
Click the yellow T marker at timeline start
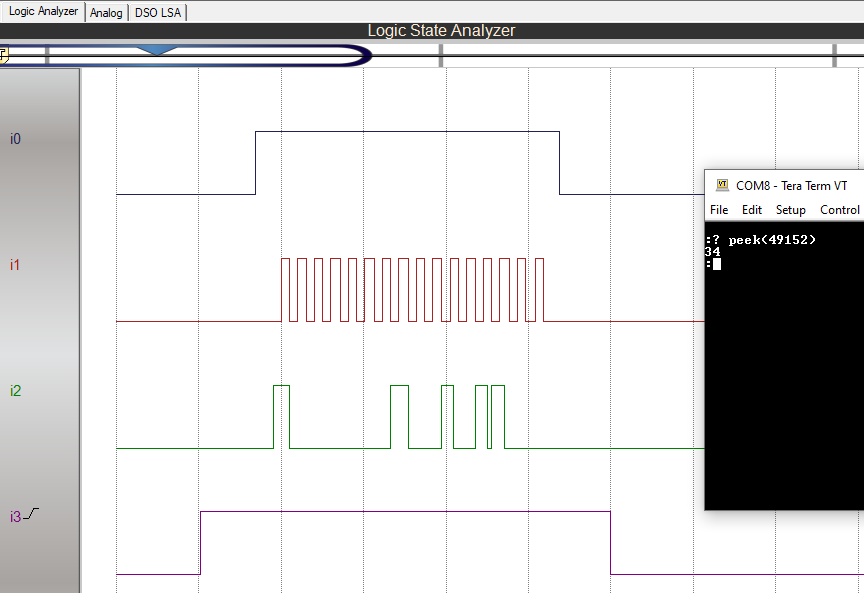click(3, 56)
